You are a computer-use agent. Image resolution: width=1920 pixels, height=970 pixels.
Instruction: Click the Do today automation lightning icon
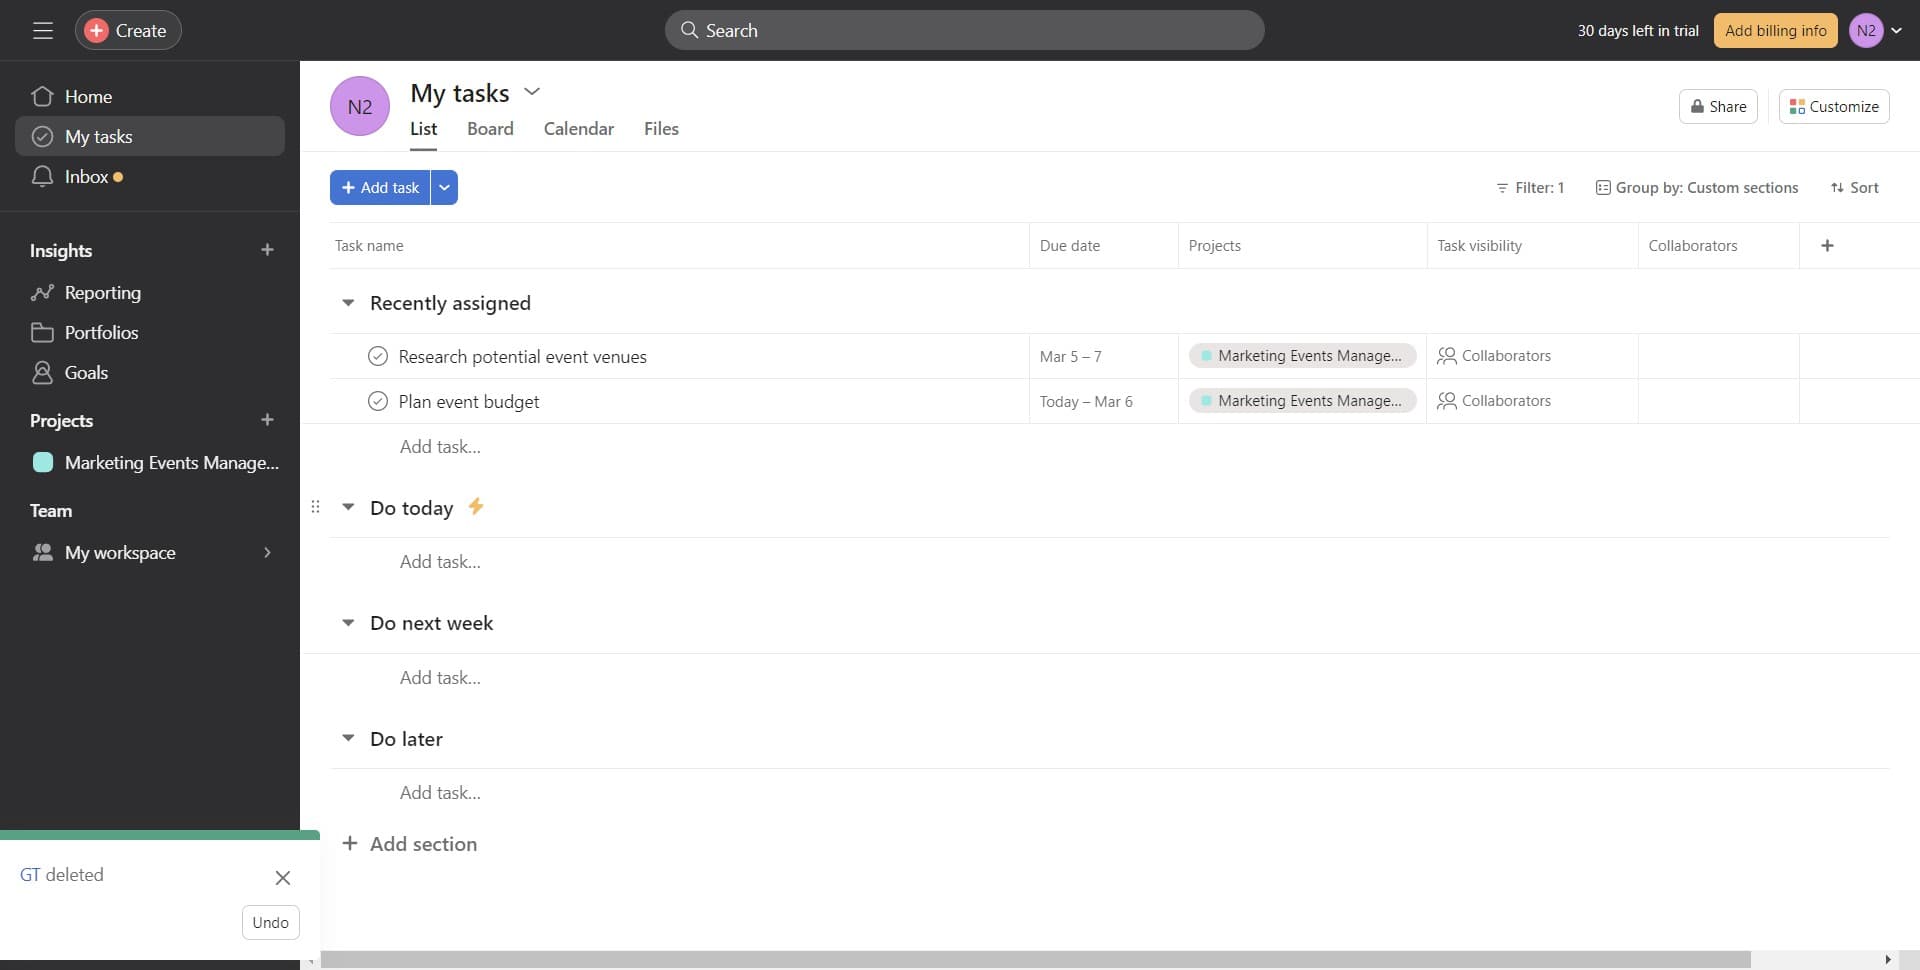tap(475, 507)
